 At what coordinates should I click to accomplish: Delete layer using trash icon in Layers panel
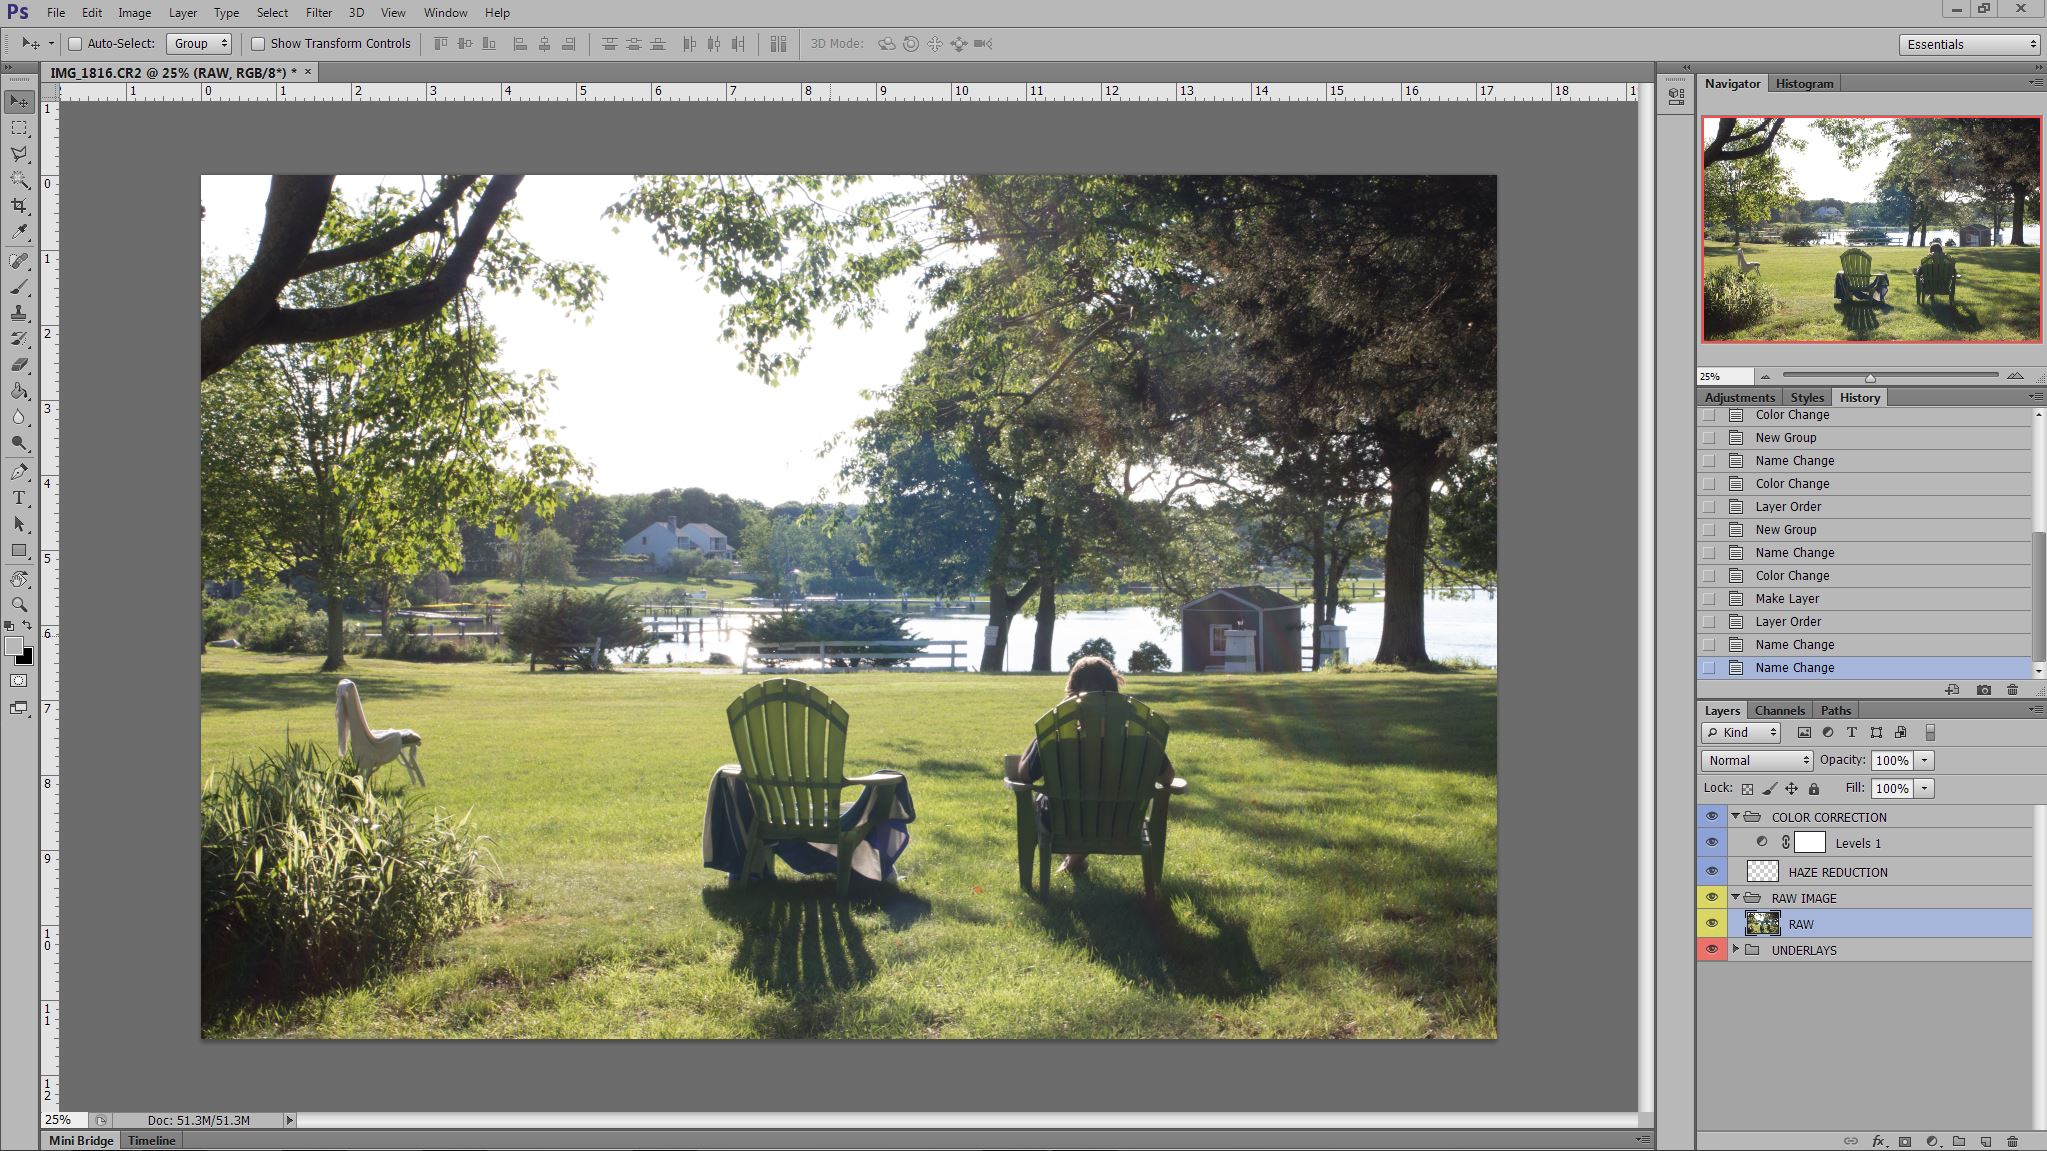pos(2013,1141)
